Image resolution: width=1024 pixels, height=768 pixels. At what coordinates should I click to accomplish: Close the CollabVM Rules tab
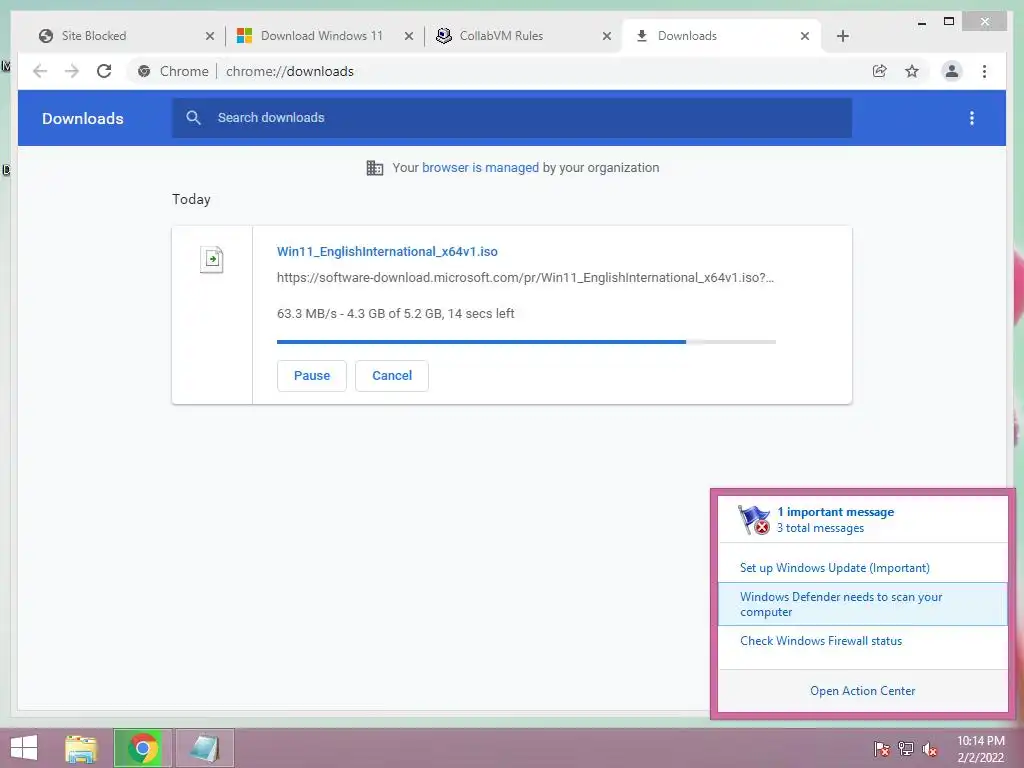point(607,36)
